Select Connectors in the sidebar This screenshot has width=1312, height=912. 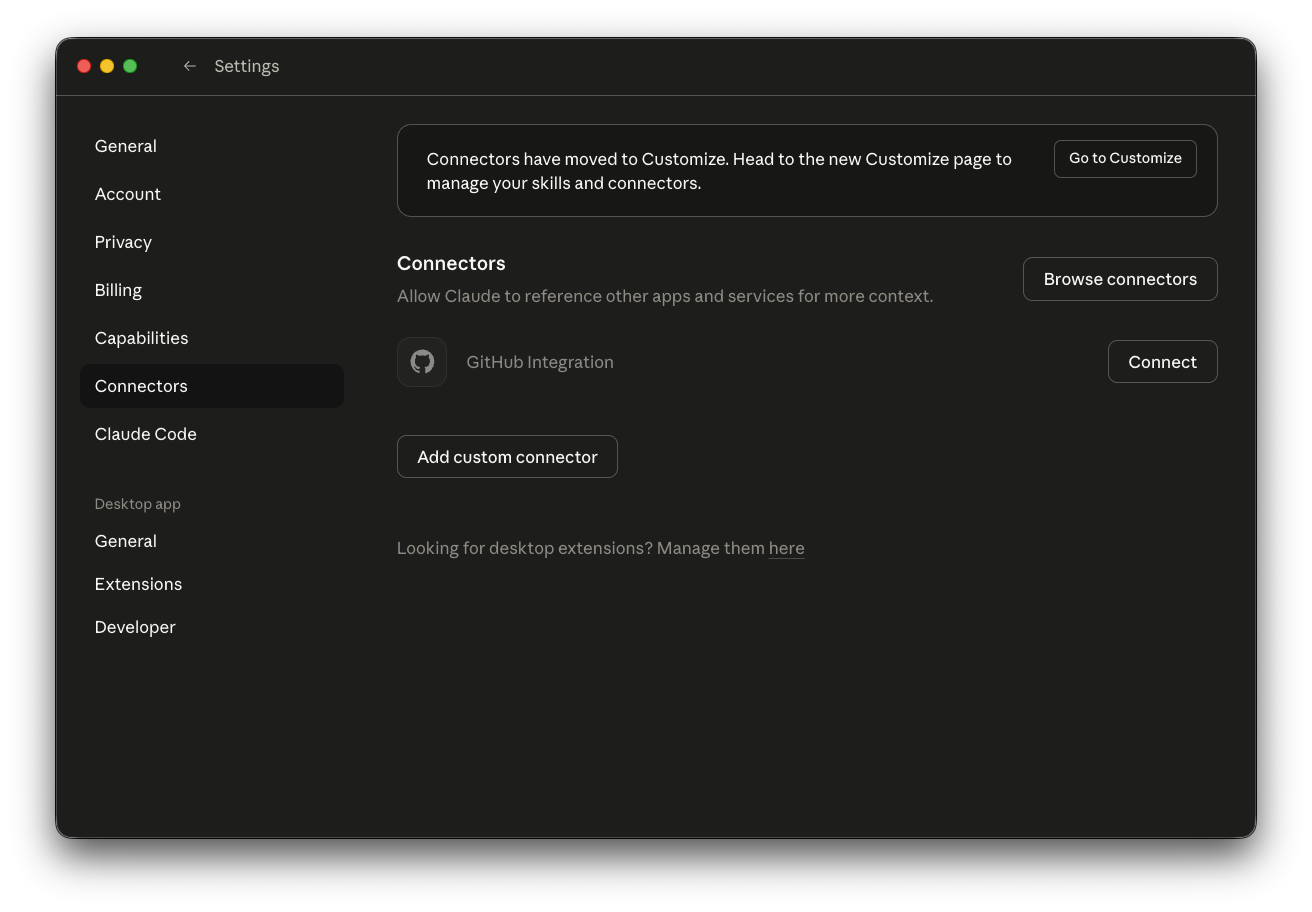(x=212, y=386)
